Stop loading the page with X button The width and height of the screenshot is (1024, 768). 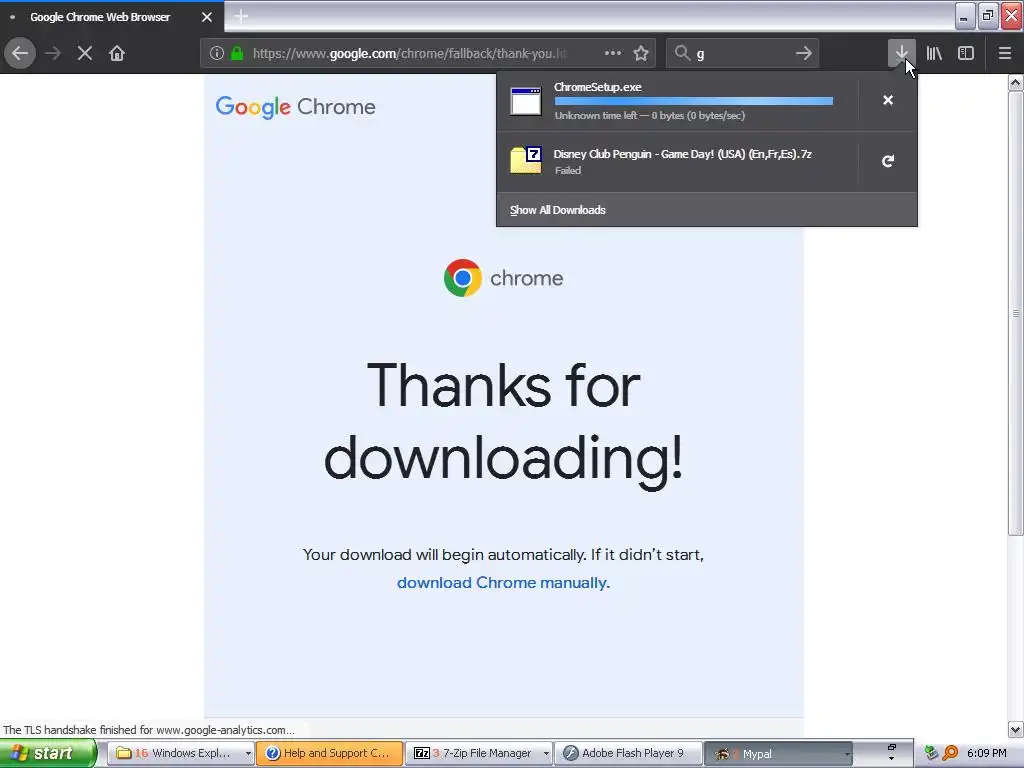pyautogui.click(x=85, y=53)
